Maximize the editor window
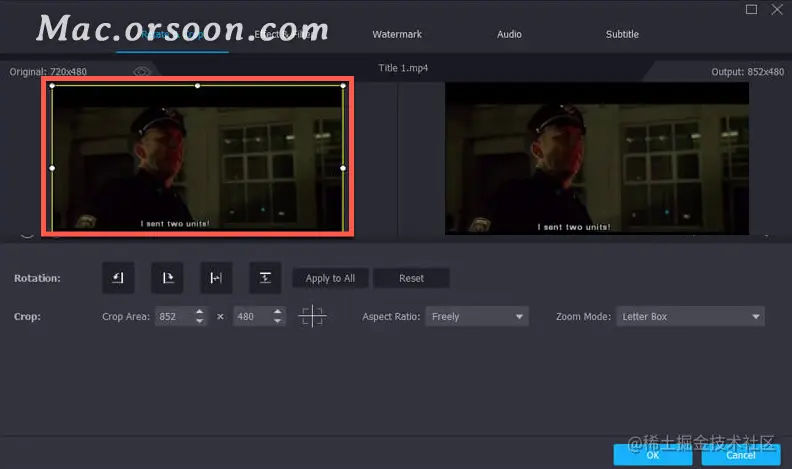 tap(751, 9)
